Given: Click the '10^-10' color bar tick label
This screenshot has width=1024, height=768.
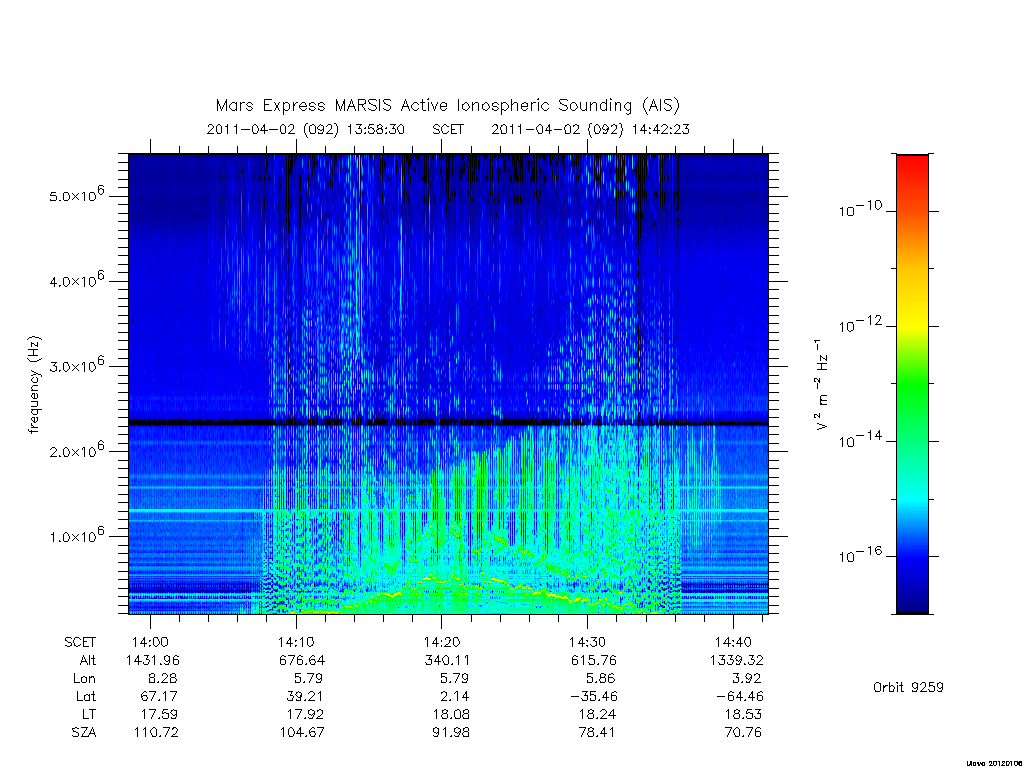Looking at the screenshot, I should pyautogui.click(x=859, y=209).
